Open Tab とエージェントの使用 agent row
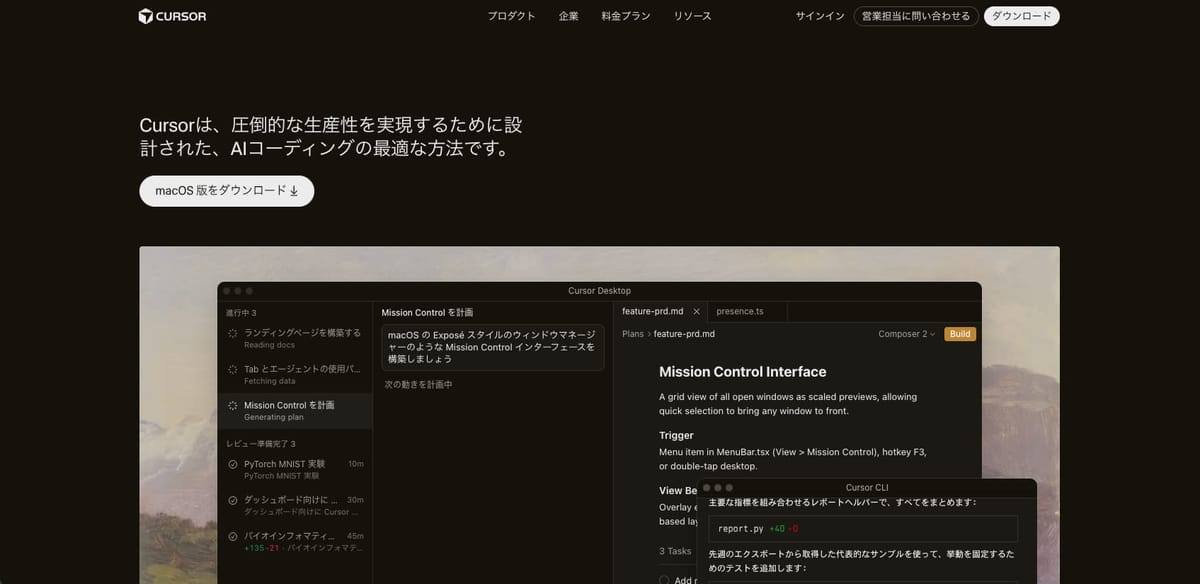Screen dimensions: 1200x584 pos(294,375)
